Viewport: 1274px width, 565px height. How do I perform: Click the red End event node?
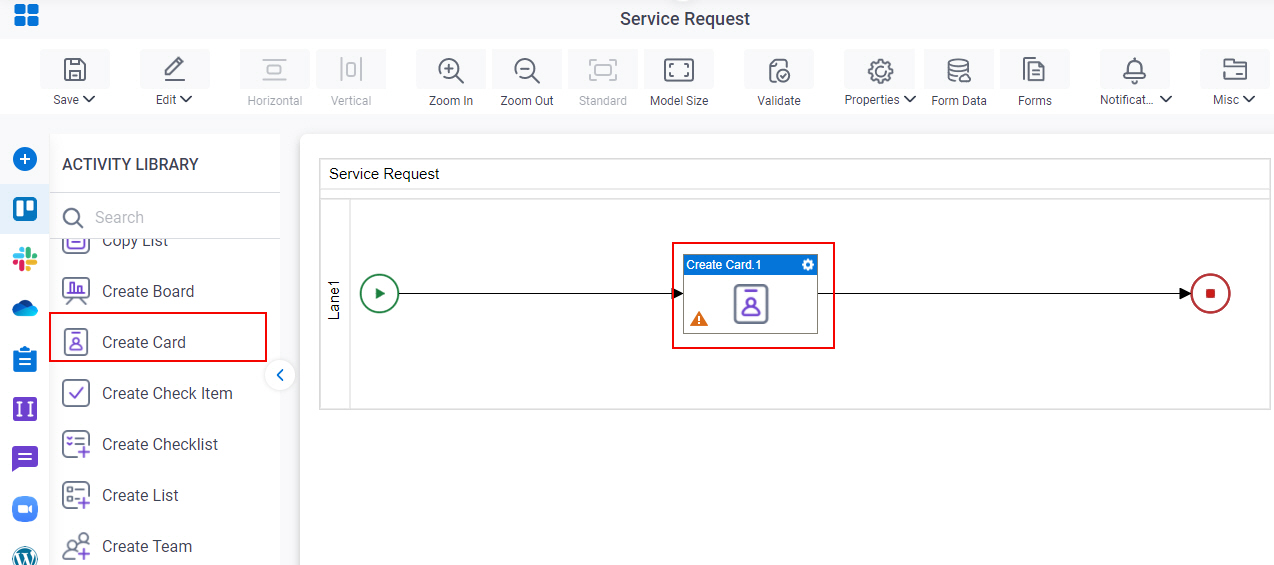point(1210,294)
